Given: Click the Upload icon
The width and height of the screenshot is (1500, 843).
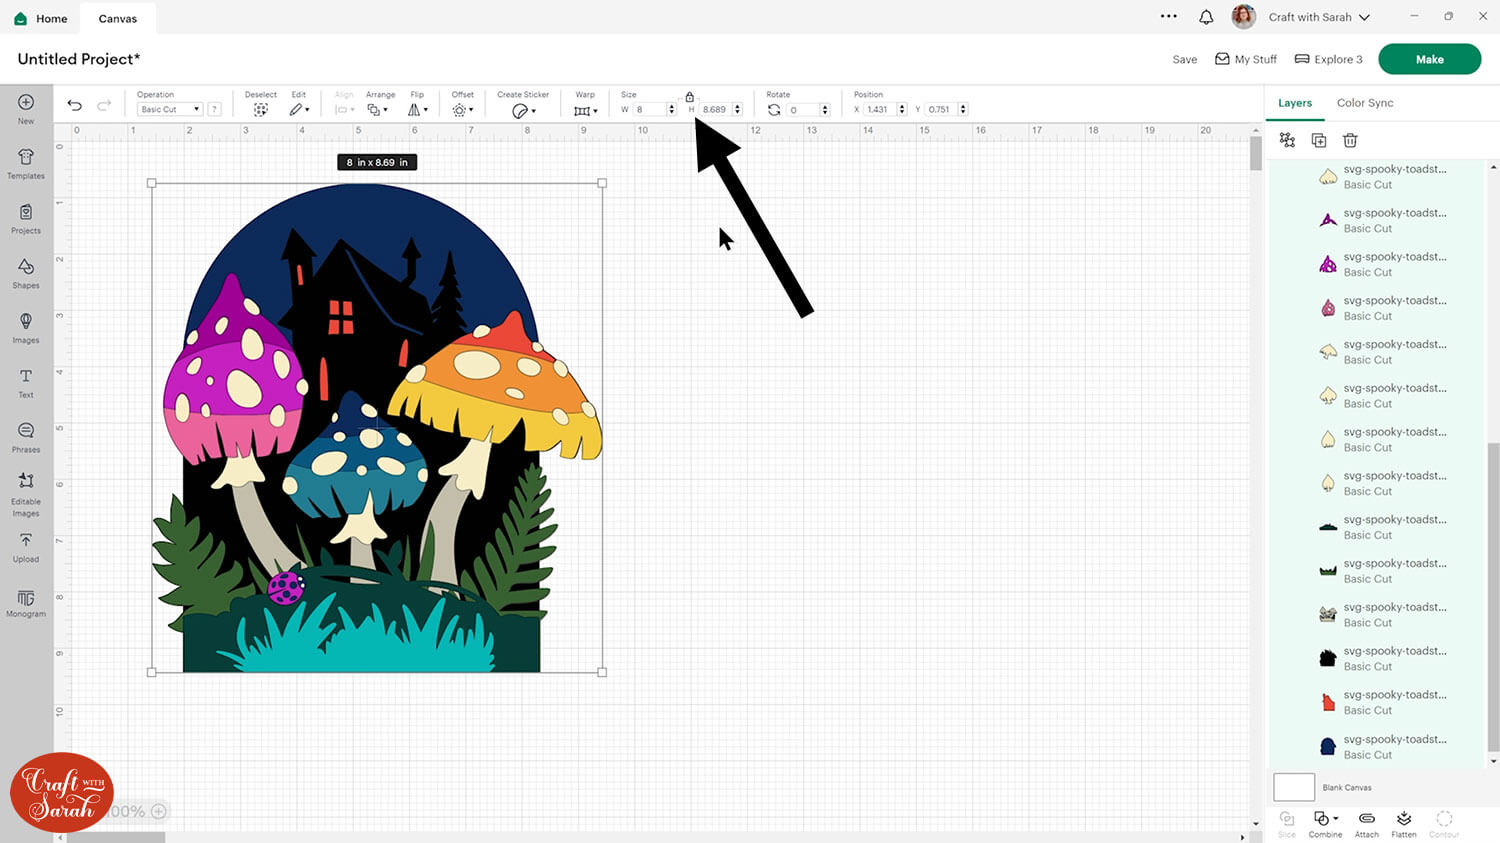Looking at the screenshot, I should [x=26, y=545].
